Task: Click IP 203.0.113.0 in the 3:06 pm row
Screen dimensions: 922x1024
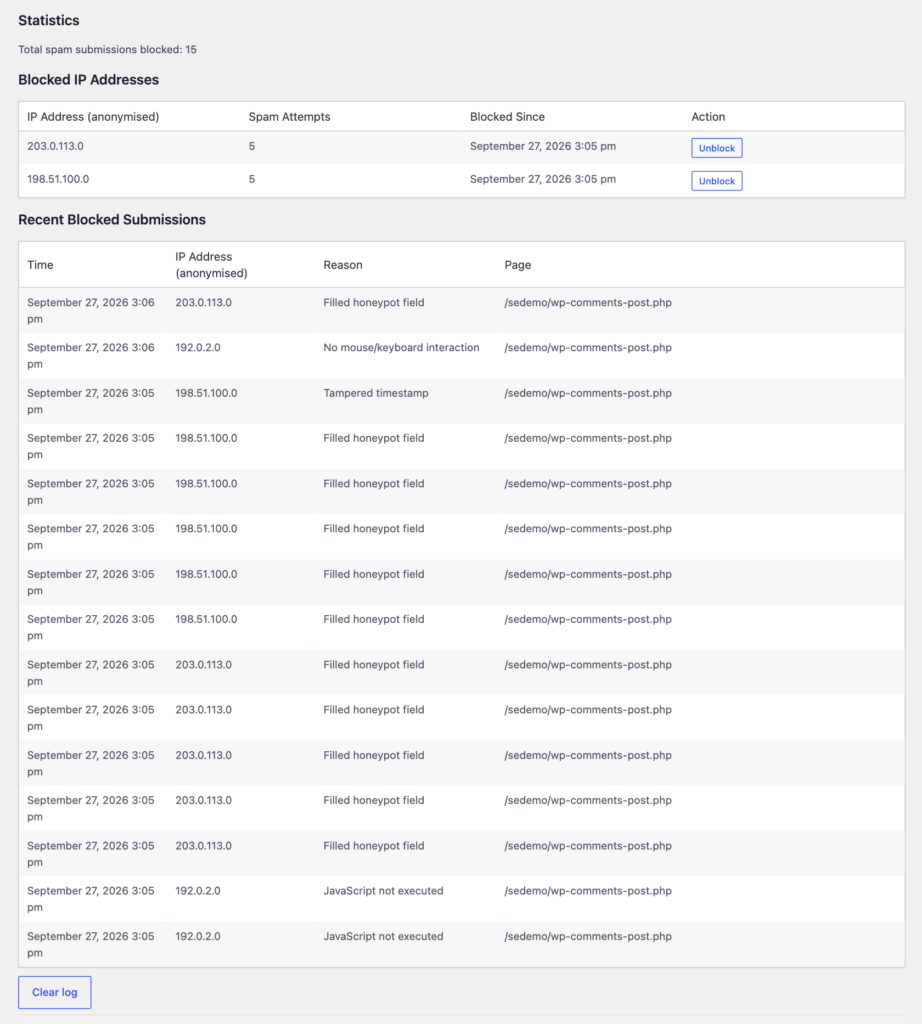Action: [x=204, y=302]
